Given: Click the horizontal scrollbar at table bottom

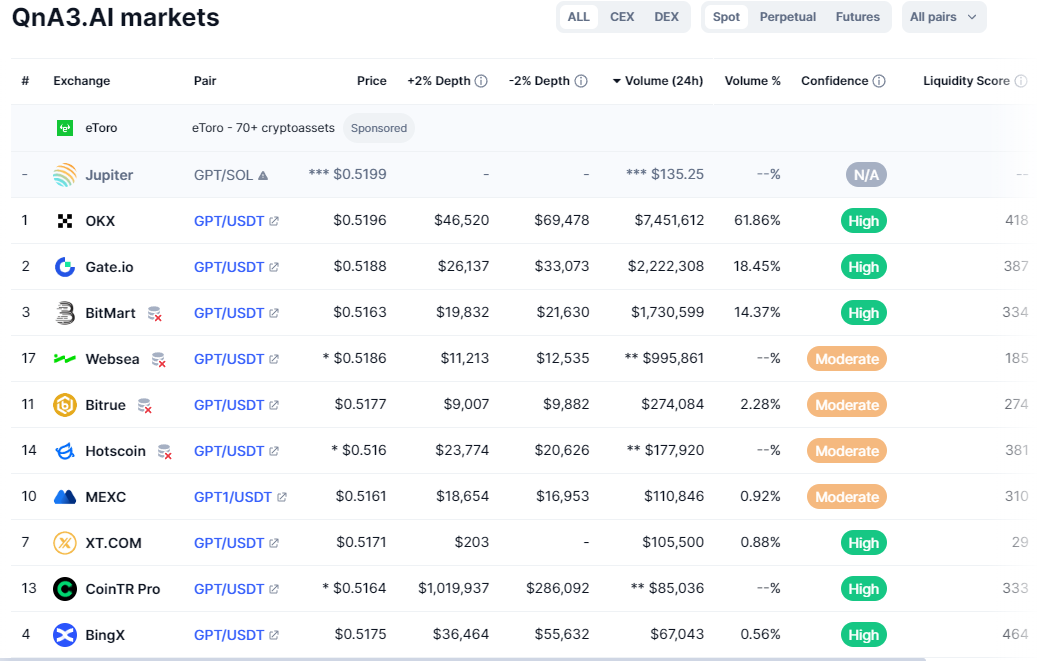Looking at the screenshot, I should [463, 658].
